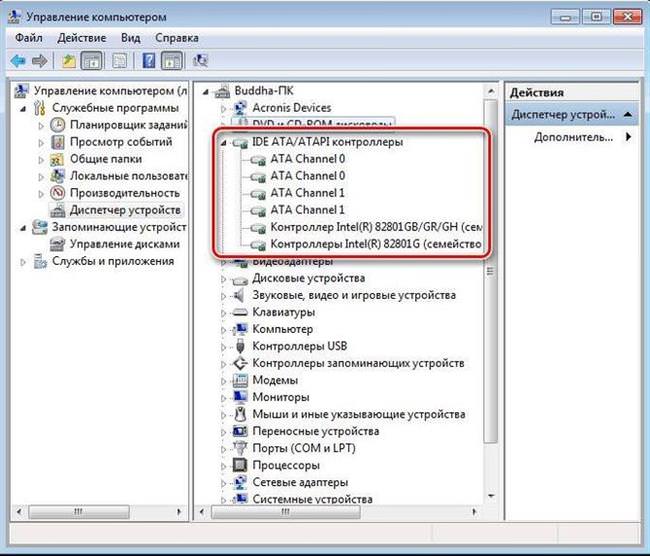Click the Мониторы icon
650x556 pixels.
pyautogui.click(x=240, y=397)
